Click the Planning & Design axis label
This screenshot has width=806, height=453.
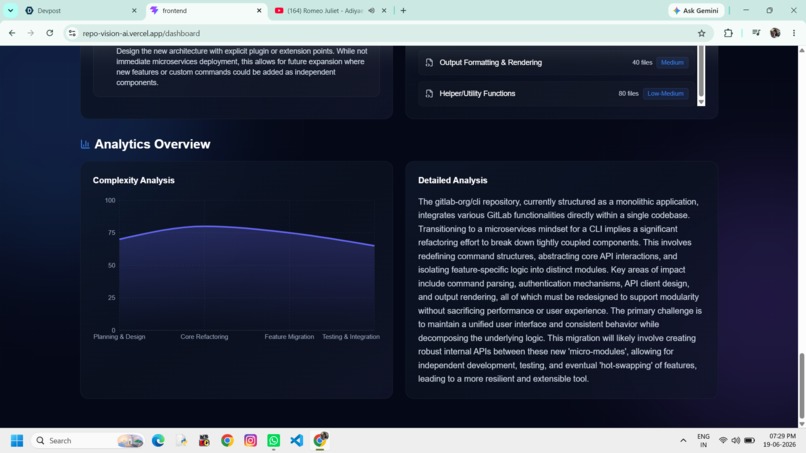pos(119,337)
